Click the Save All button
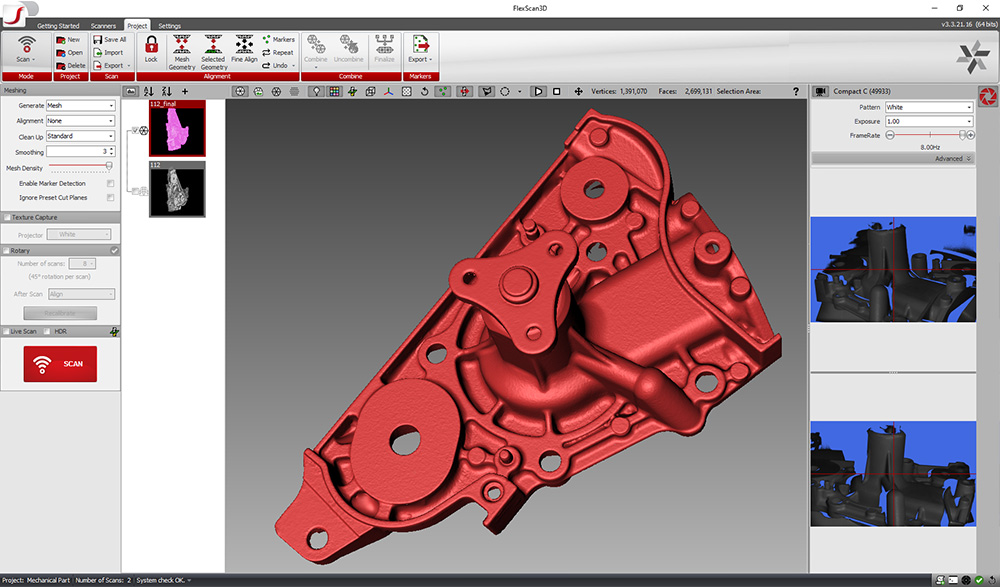Viewport: 1000px width, 587px height. point(109,39)
